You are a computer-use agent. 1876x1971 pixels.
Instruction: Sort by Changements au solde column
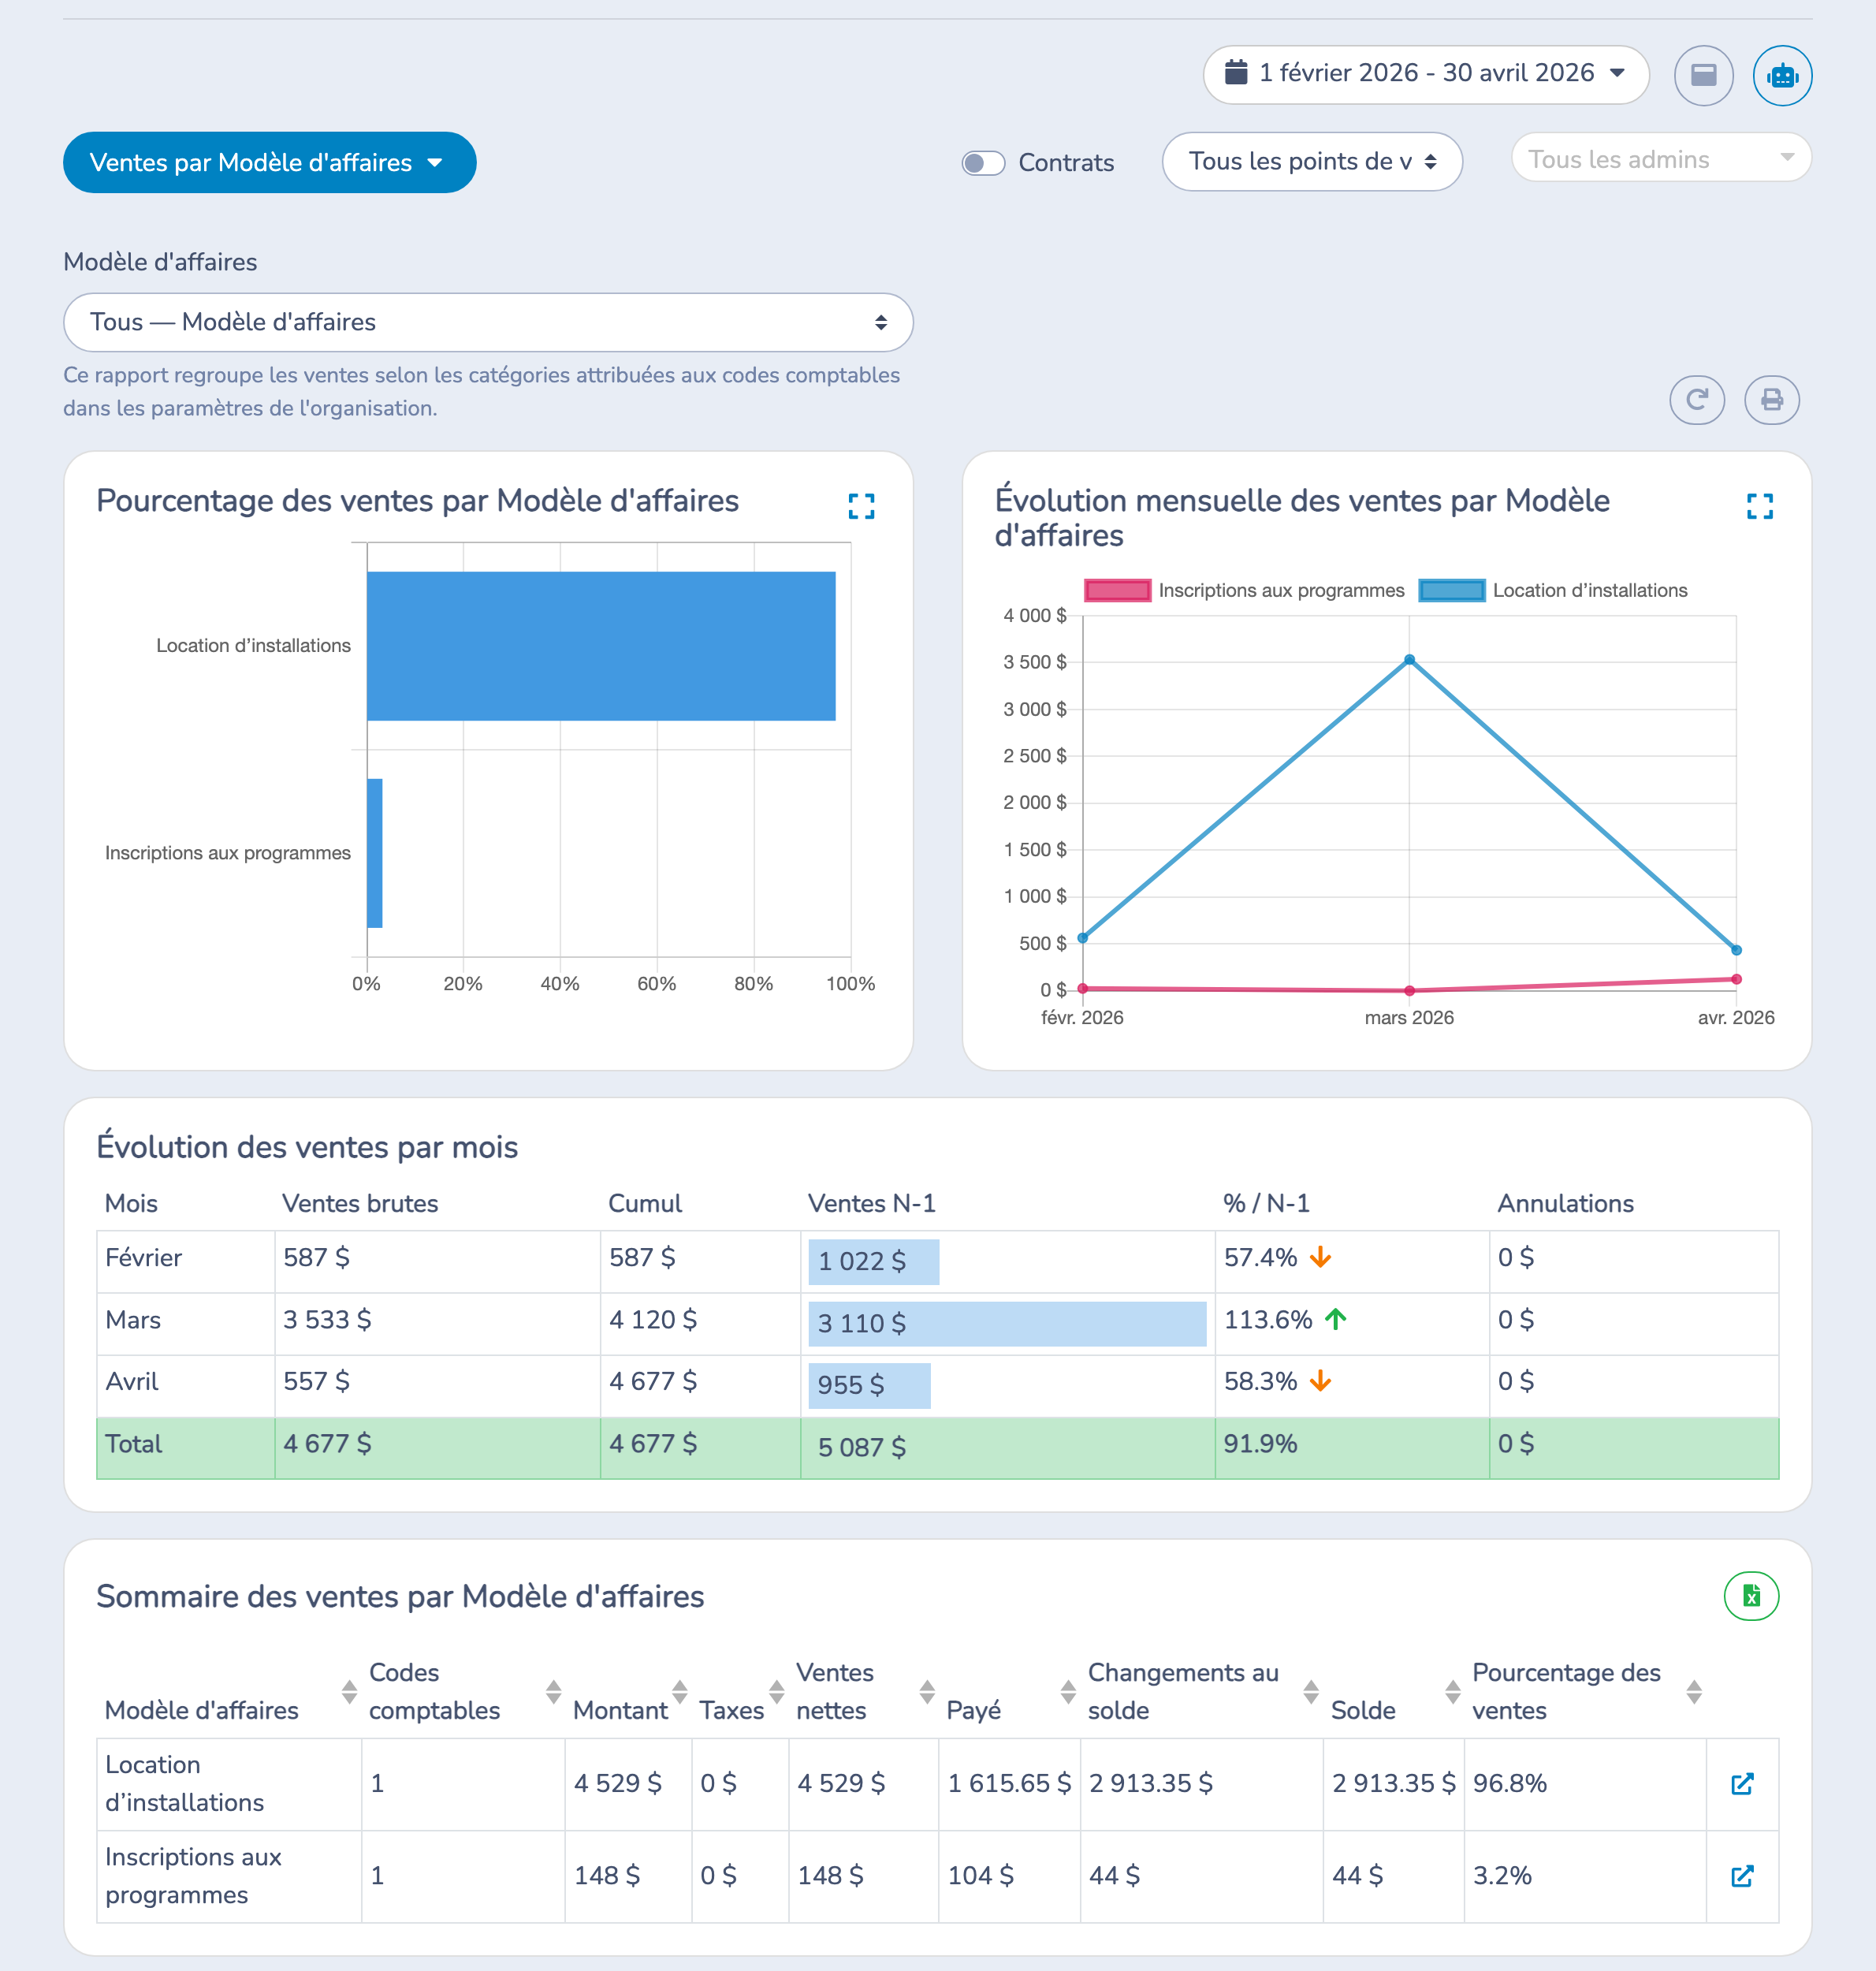[x=1311, y=1691]
